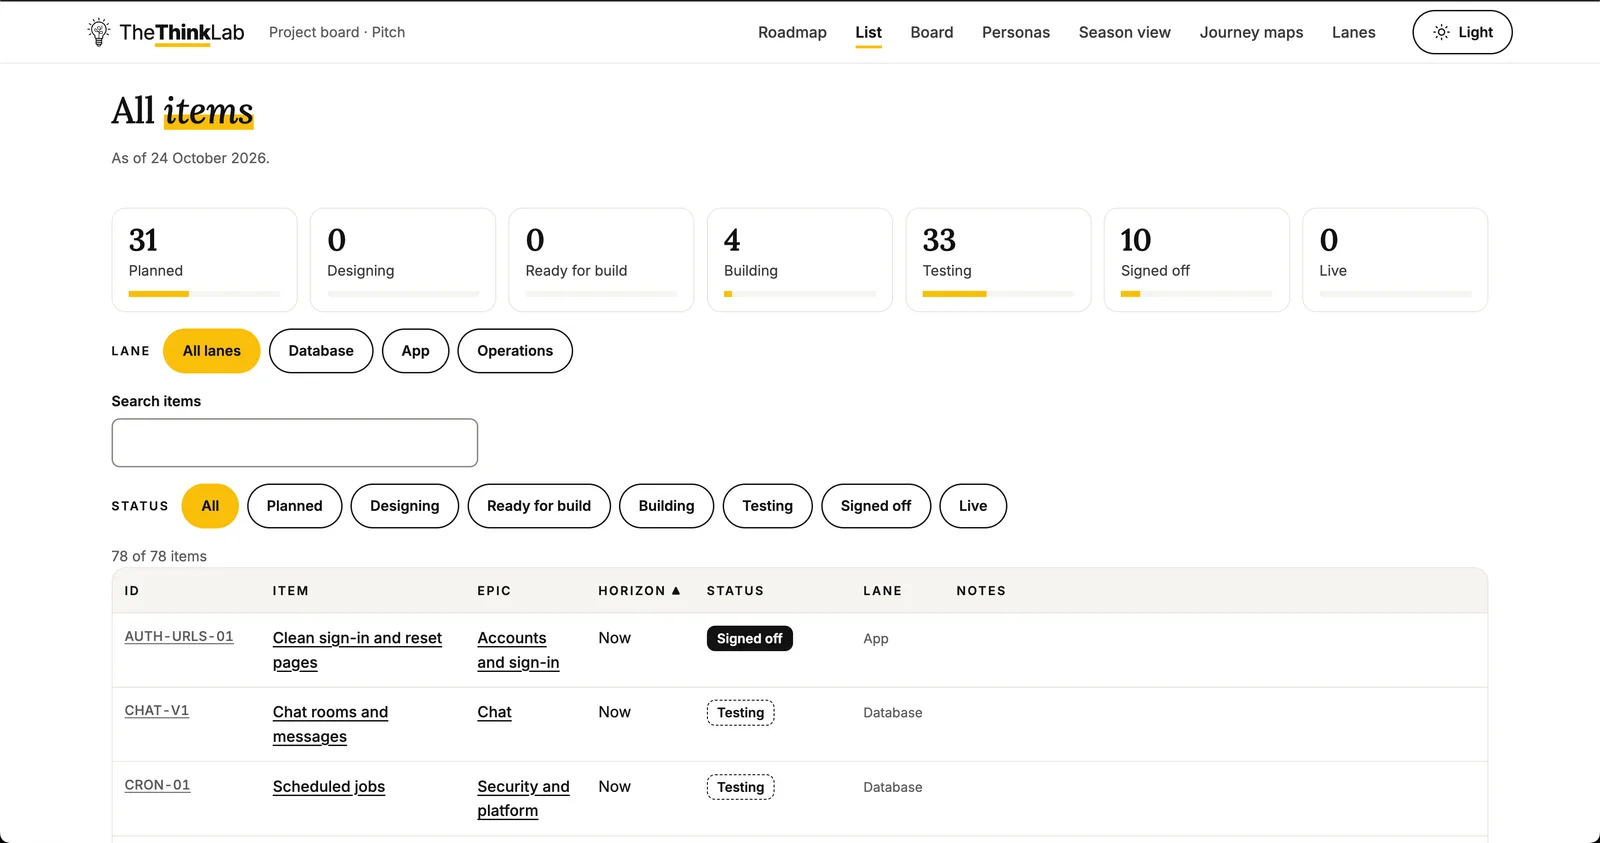Click the TheThinkLab lightbulb logo icon

[98, 32]
